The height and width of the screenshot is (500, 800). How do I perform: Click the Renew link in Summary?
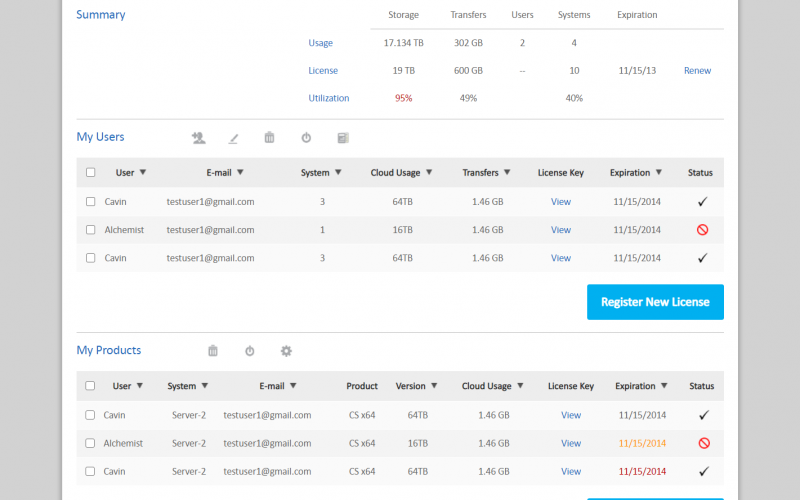coord(697,71)
